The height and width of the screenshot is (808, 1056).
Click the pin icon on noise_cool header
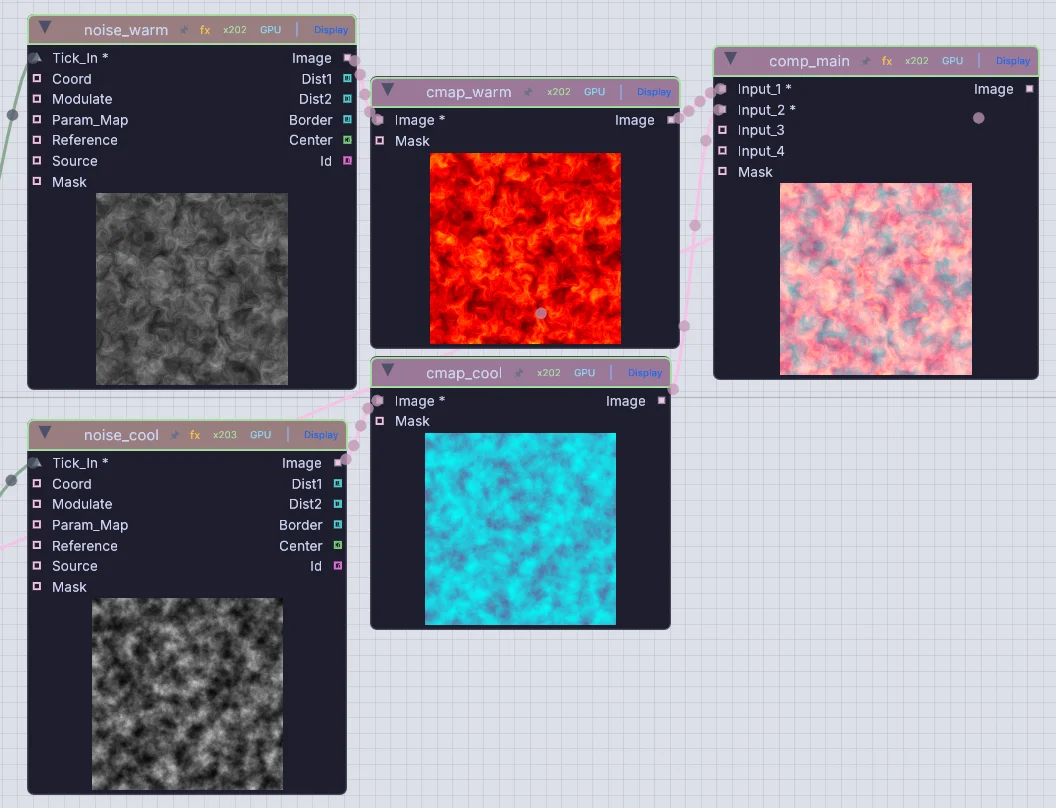point(174,435)
